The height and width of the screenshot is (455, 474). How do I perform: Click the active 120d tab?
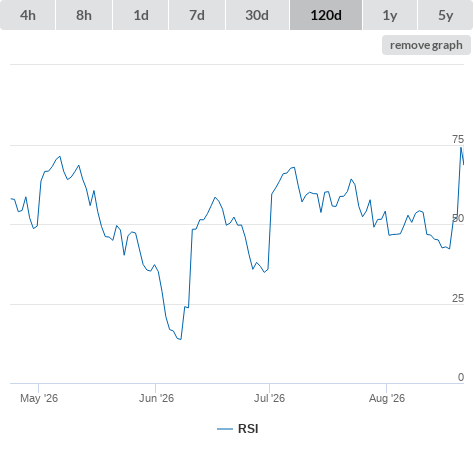point(326,15)
